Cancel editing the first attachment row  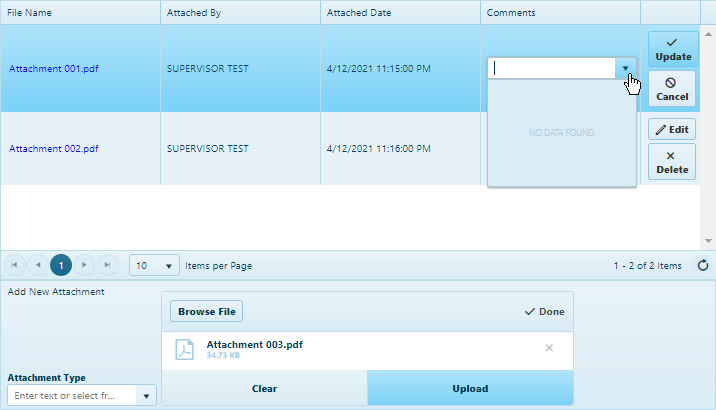673,89
